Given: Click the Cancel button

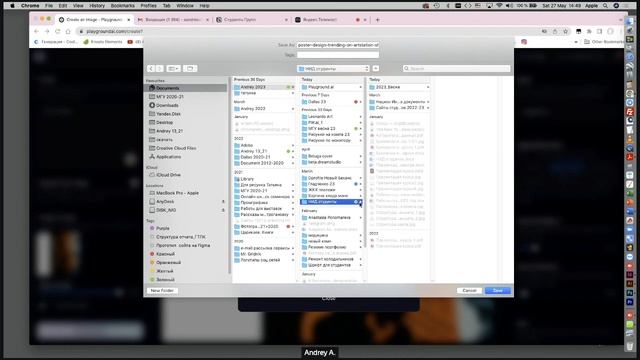Looking at the screenshot, I should (x=469, y=291).
